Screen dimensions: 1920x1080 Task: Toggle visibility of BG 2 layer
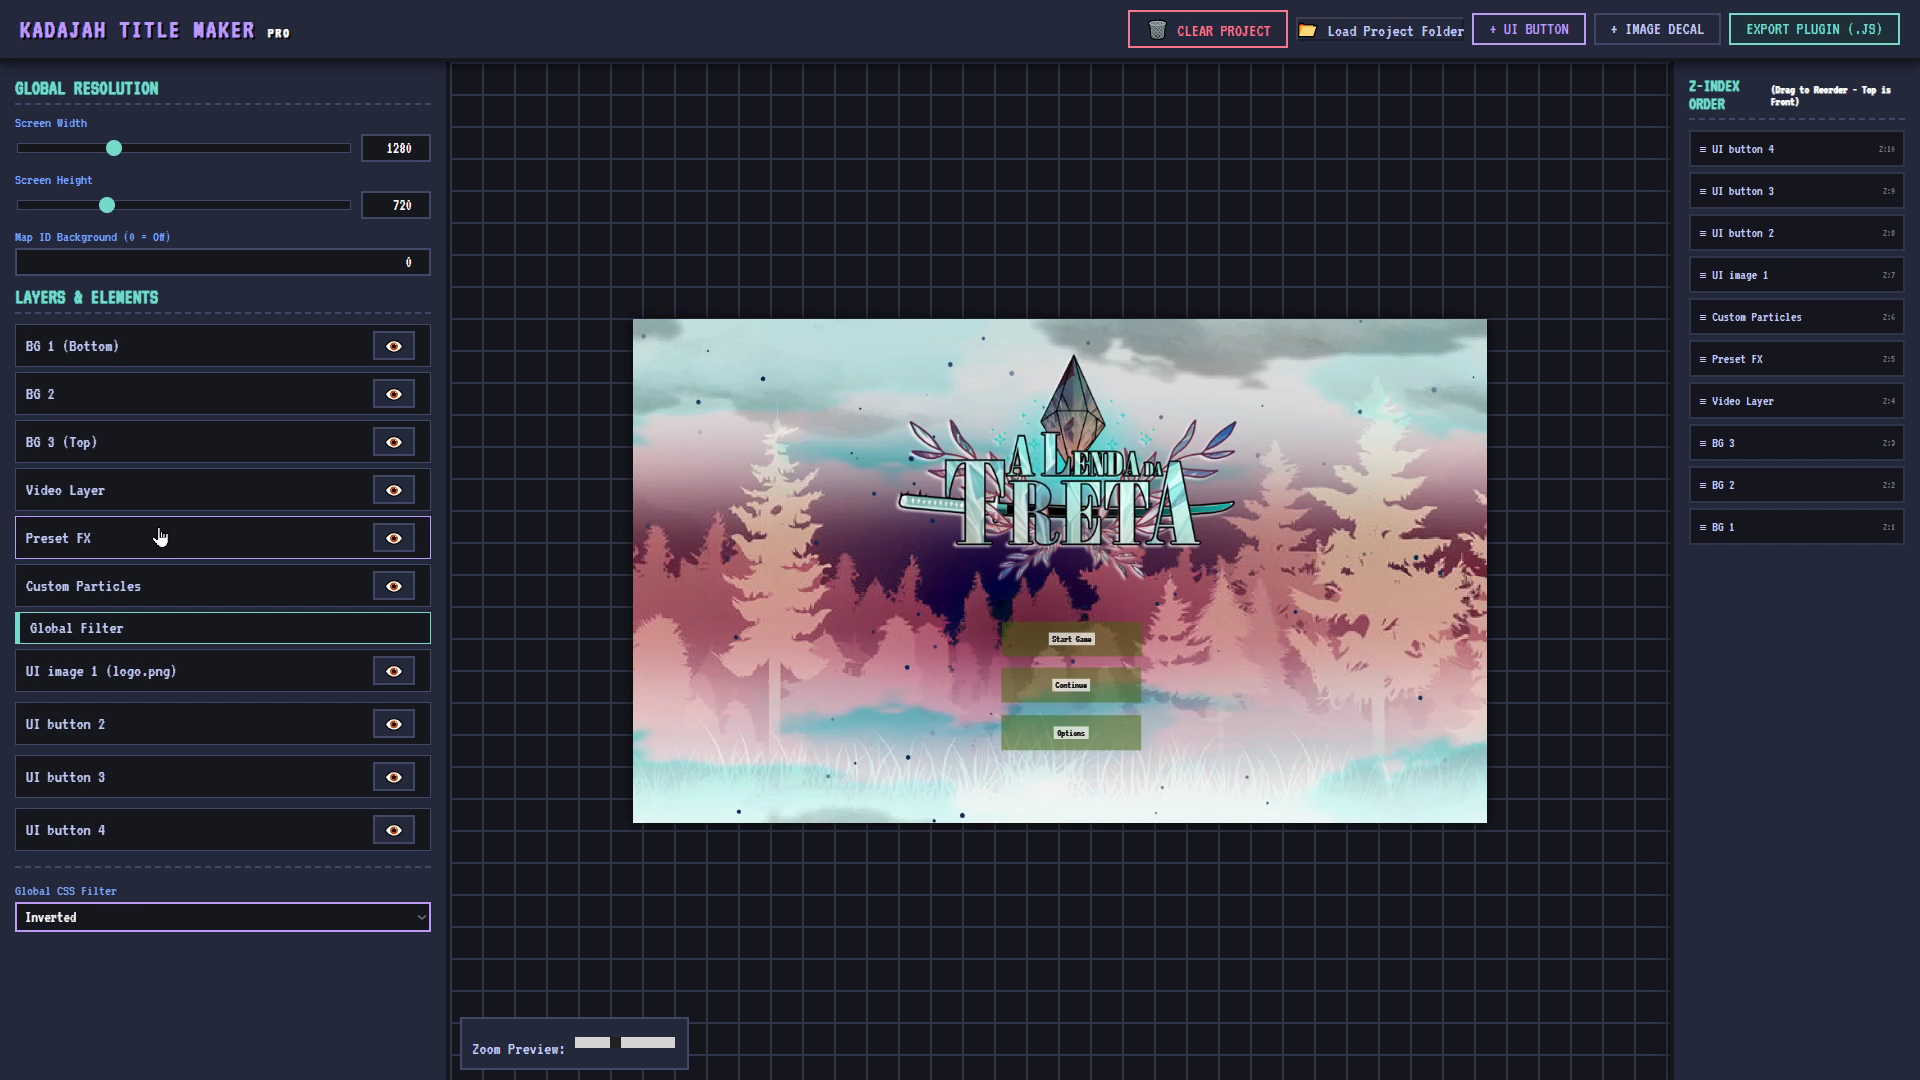pyautogui.click(x=394, y=394)
